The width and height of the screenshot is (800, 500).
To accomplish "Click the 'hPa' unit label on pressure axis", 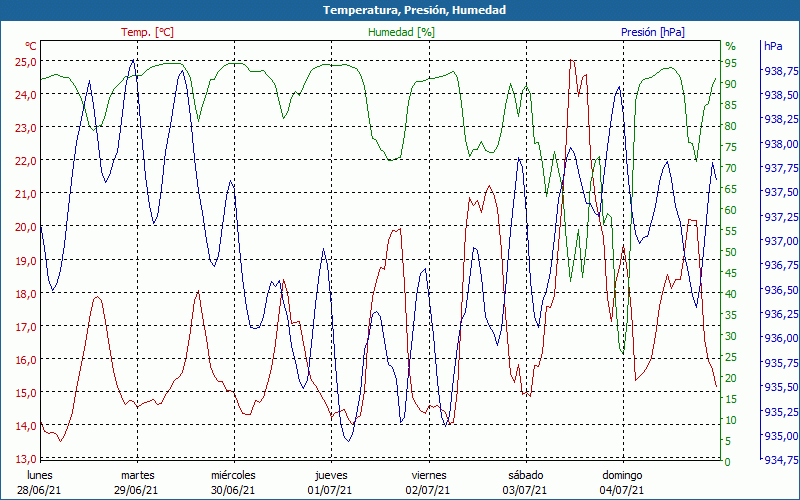I will (x=773, y=46).
